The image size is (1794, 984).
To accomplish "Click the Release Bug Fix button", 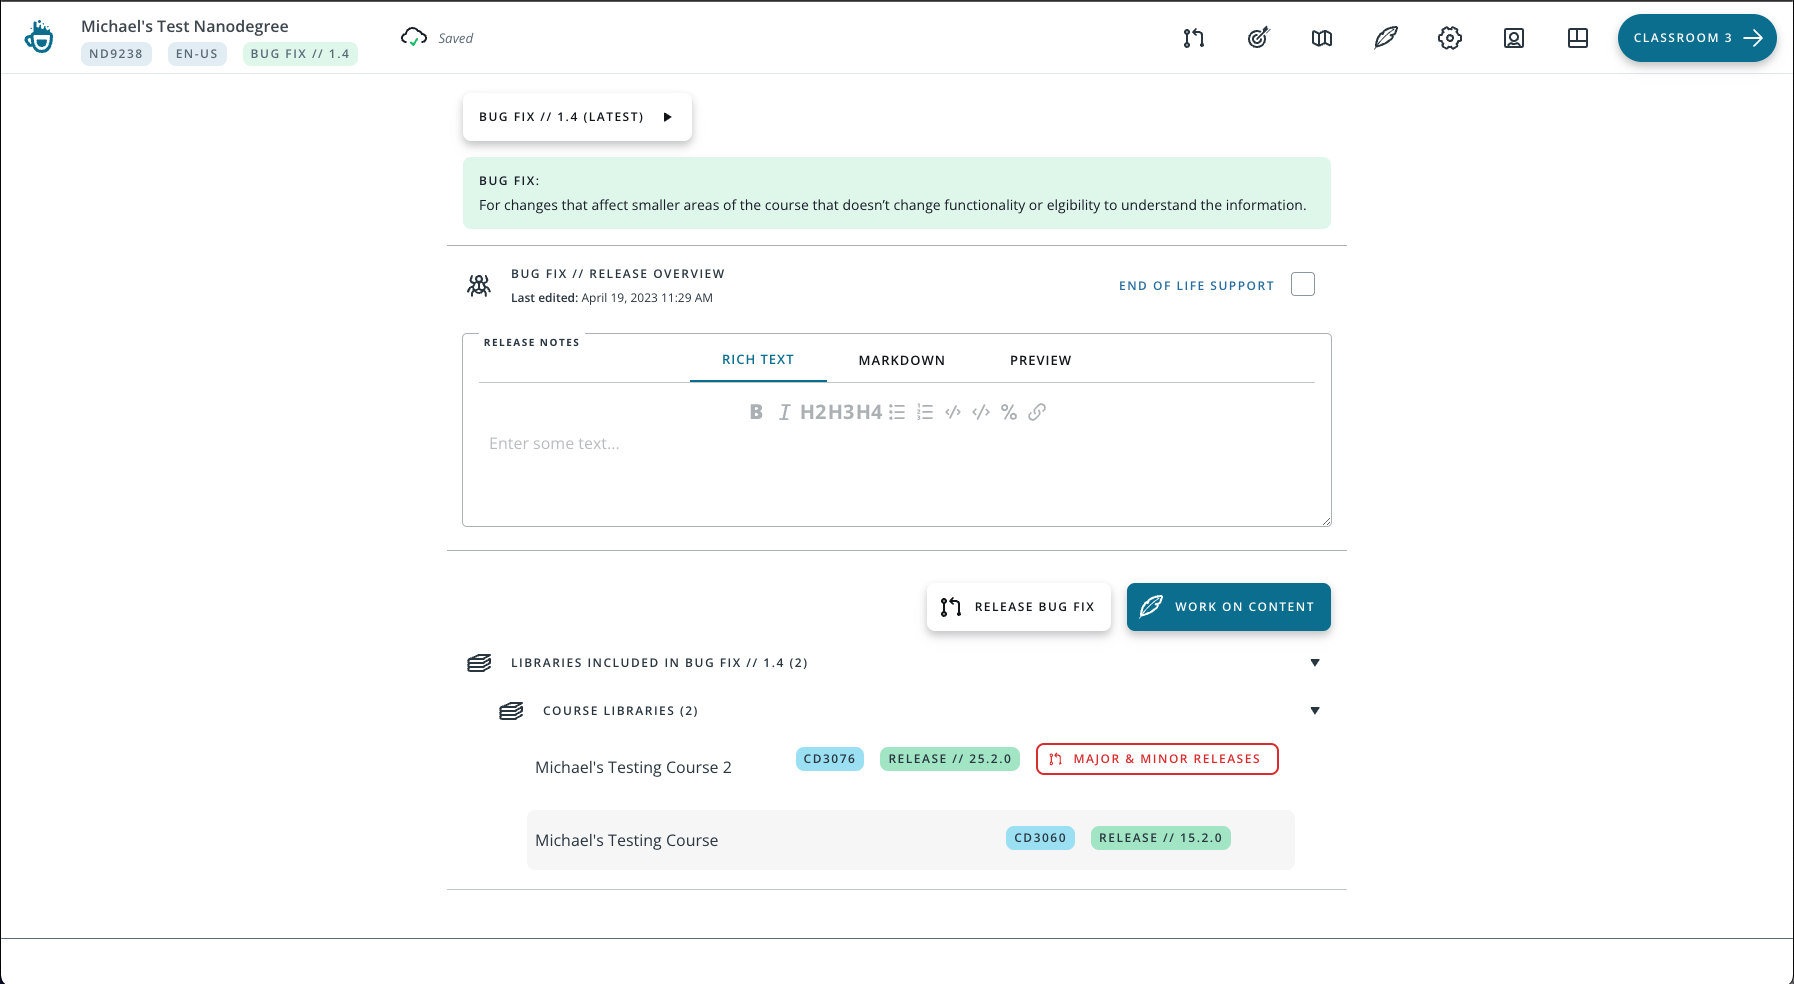I will [x=1018, y=607].
